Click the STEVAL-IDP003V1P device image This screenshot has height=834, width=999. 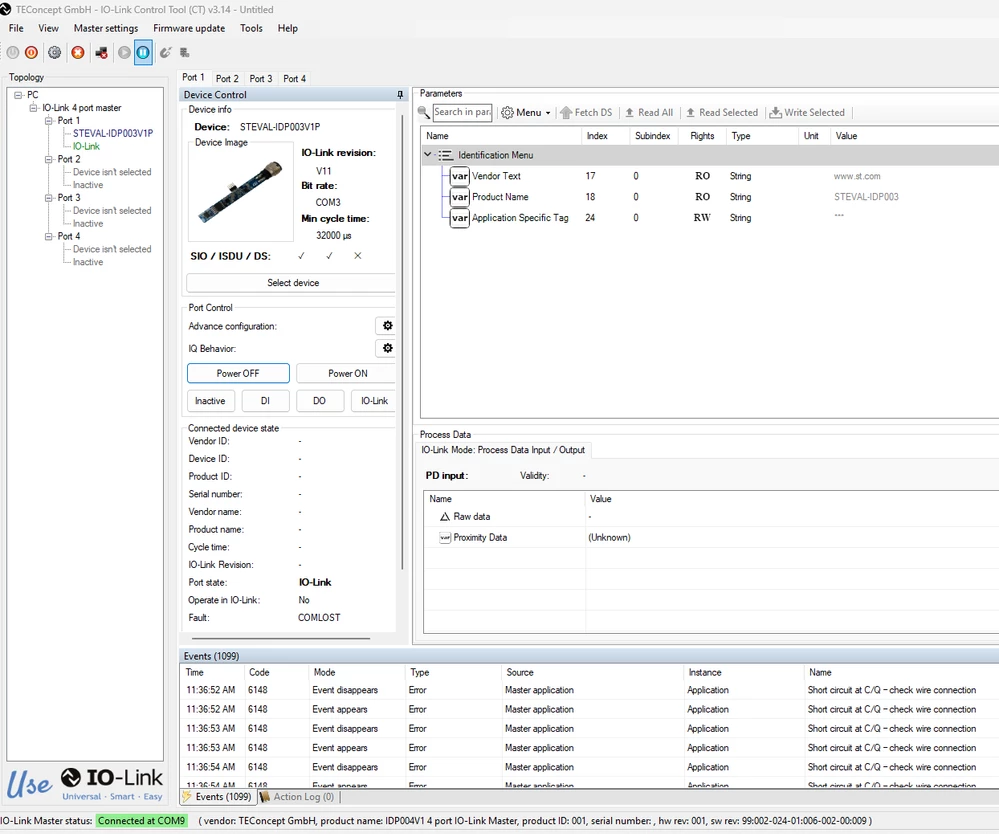pos(241,191)
